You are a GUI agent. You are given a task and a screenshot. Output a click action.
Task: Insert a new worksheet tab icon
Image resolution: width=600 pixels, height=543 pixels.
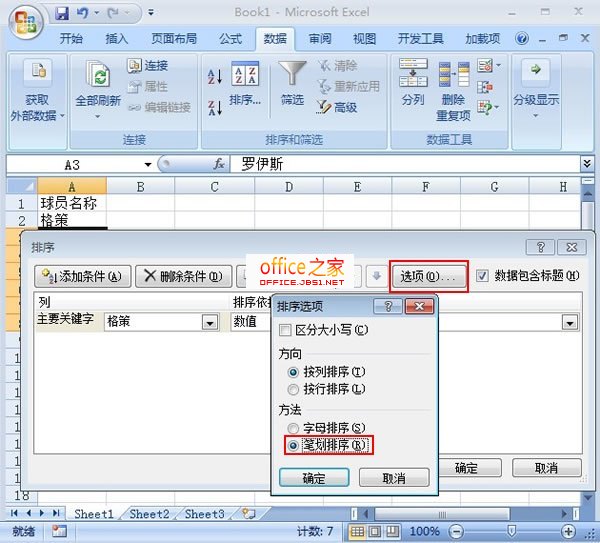coord(249,513)
